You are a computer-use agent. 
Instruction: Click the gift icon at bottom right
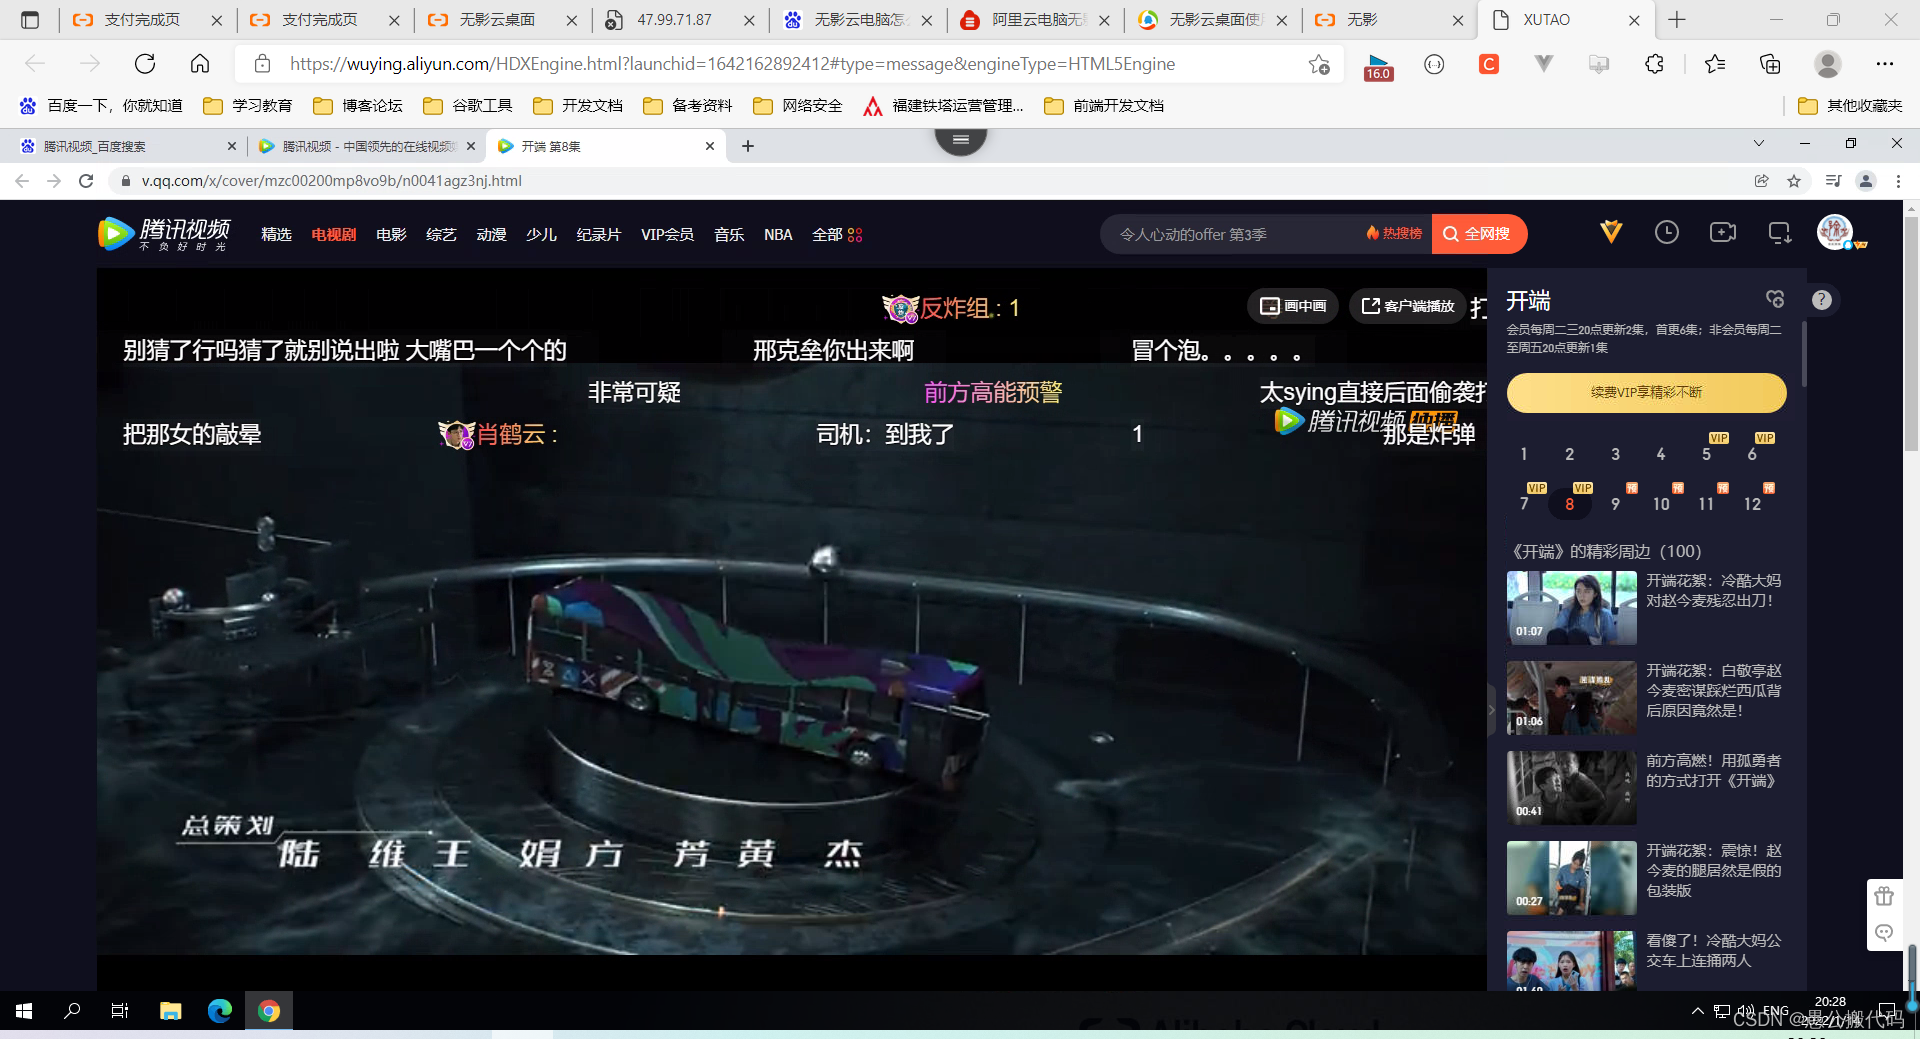point(1884,896)
